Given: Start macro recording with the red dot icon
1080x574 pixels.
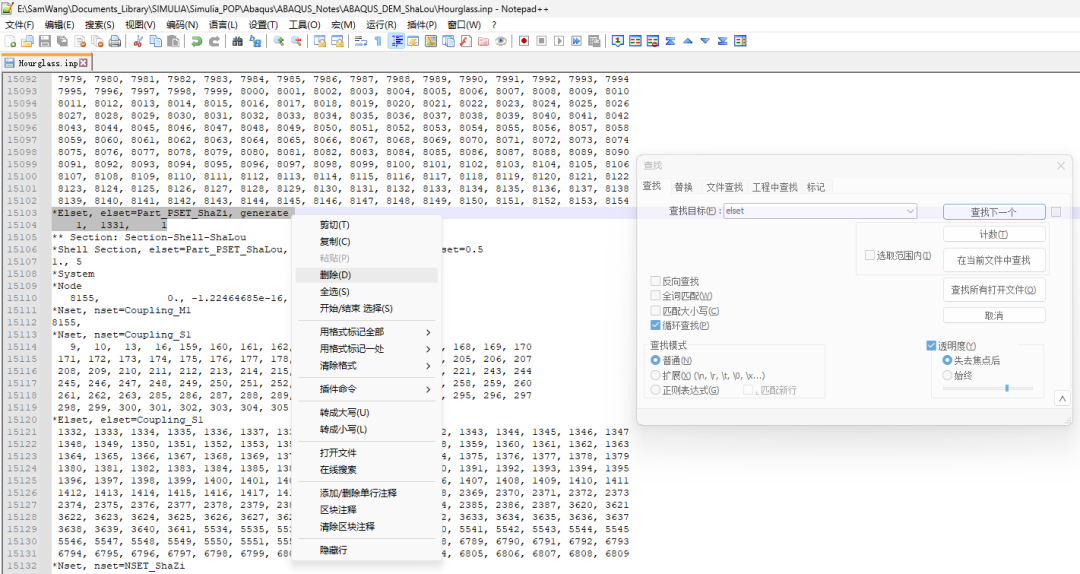Looking at the screenshot, I should [x=523, y=41].
